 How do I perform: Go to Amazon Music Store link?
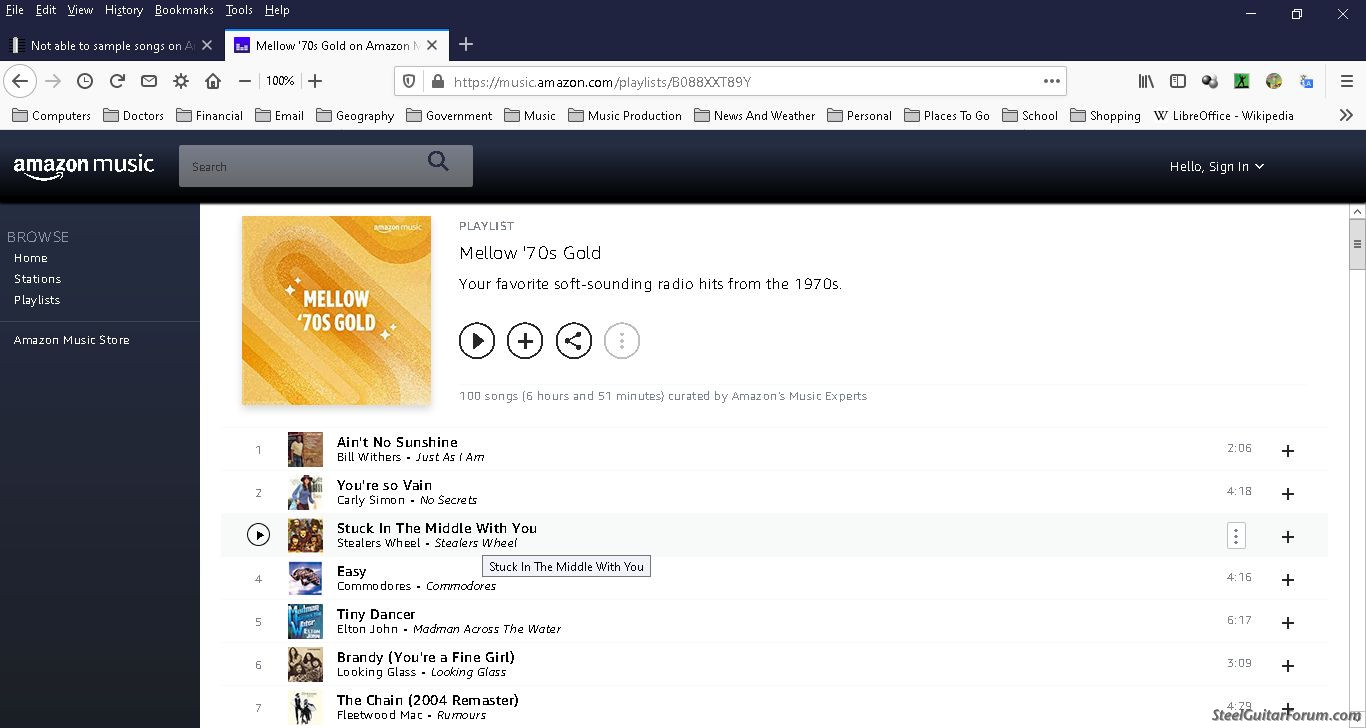pos(72,340)
